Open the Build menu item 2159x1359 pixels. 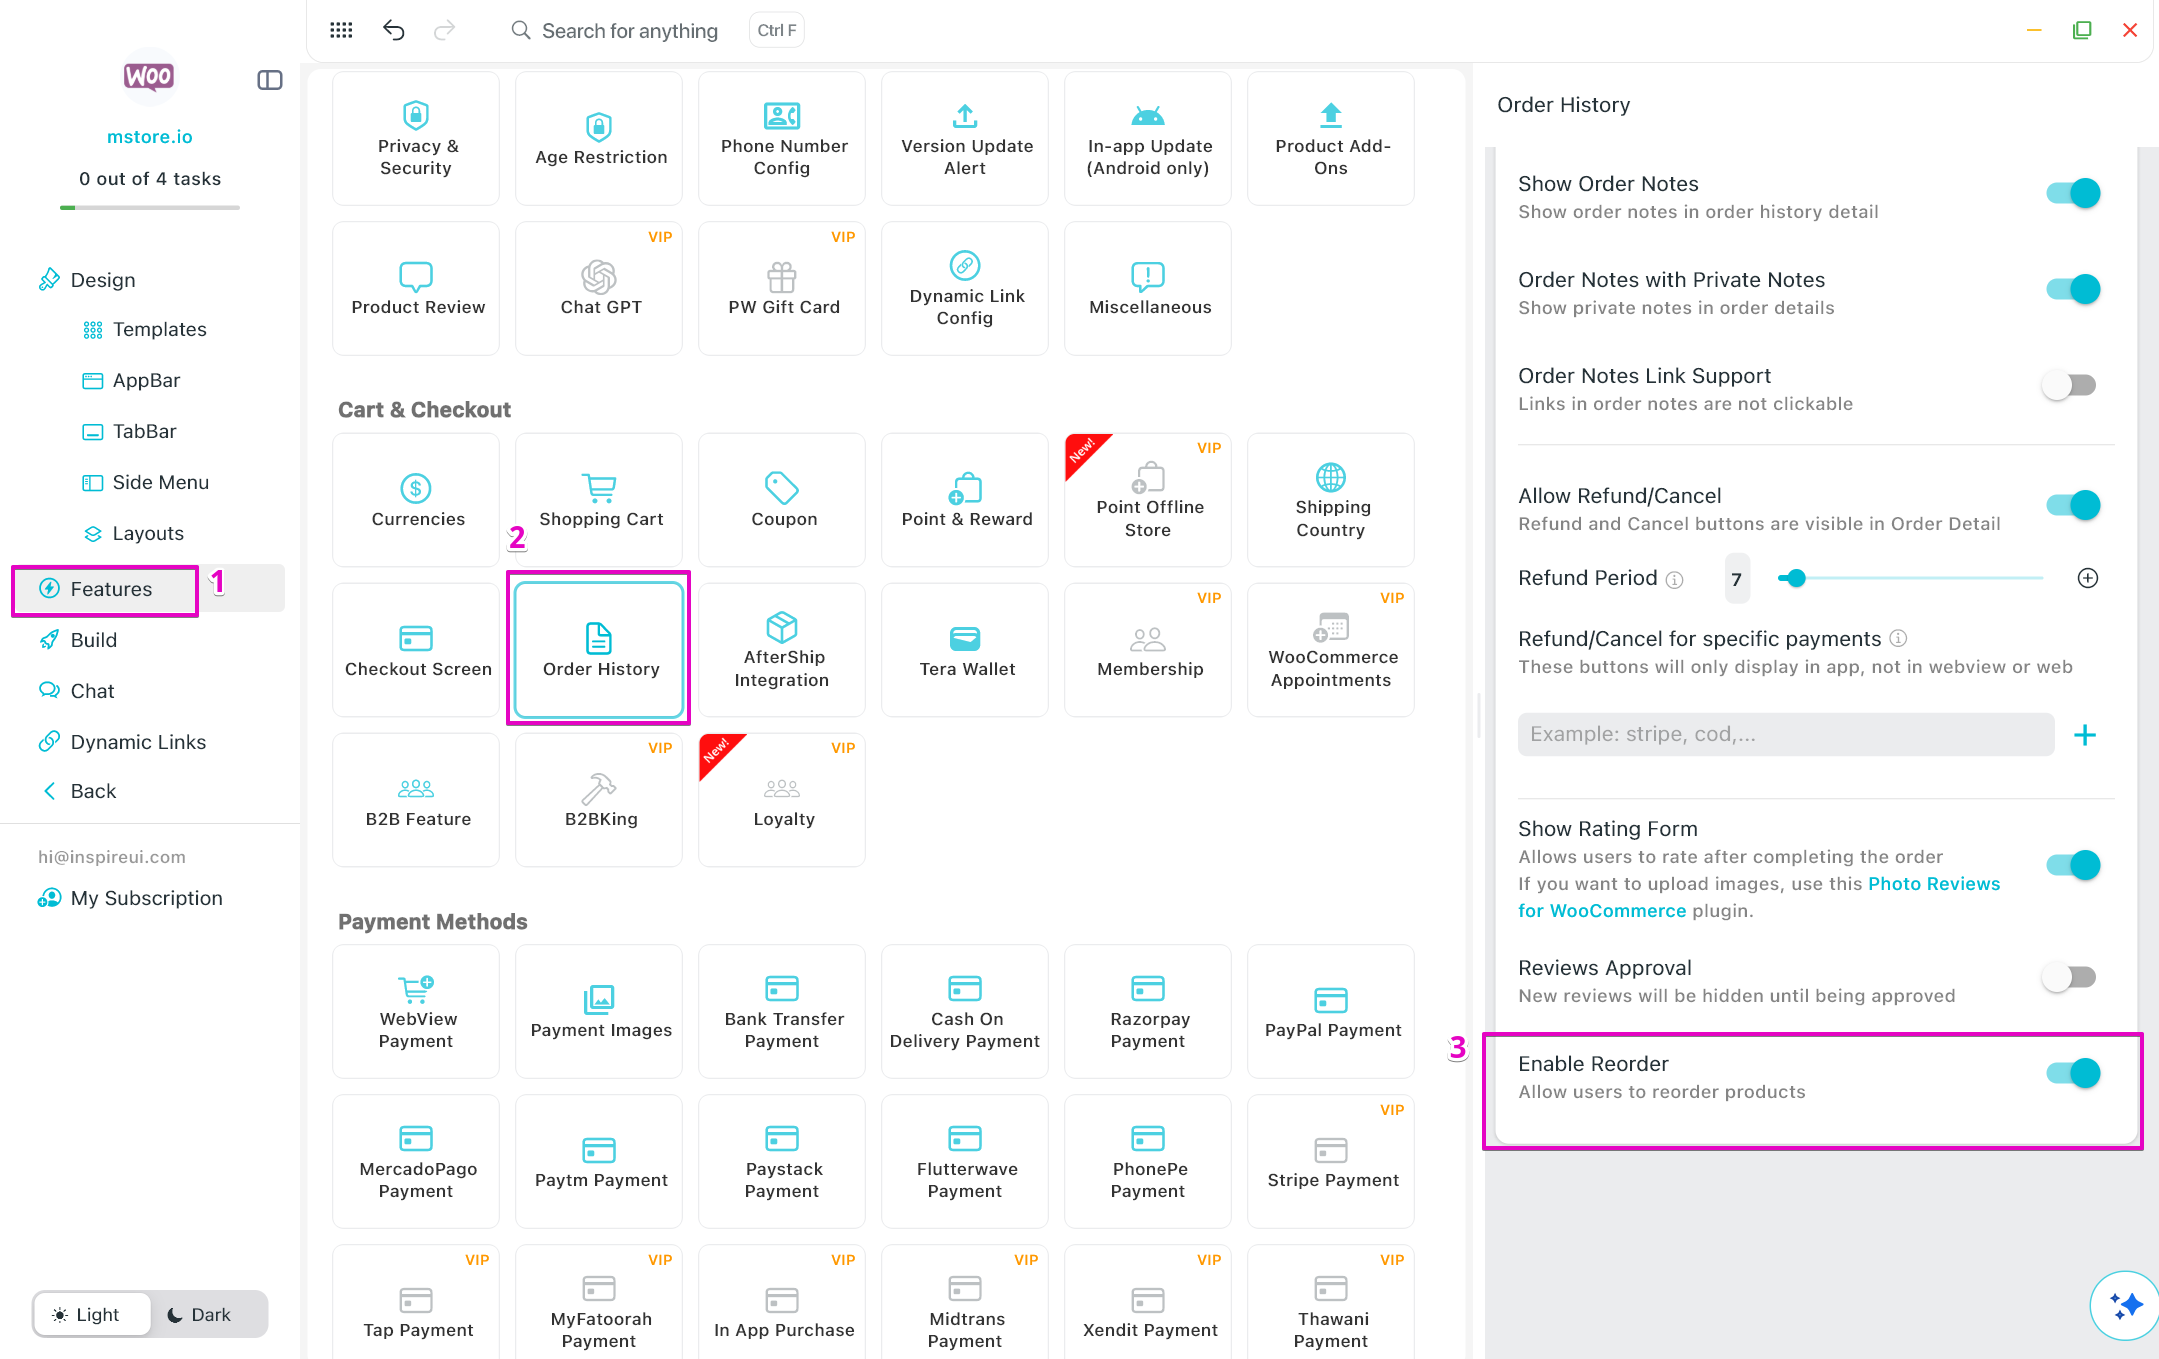coord(93,640)
